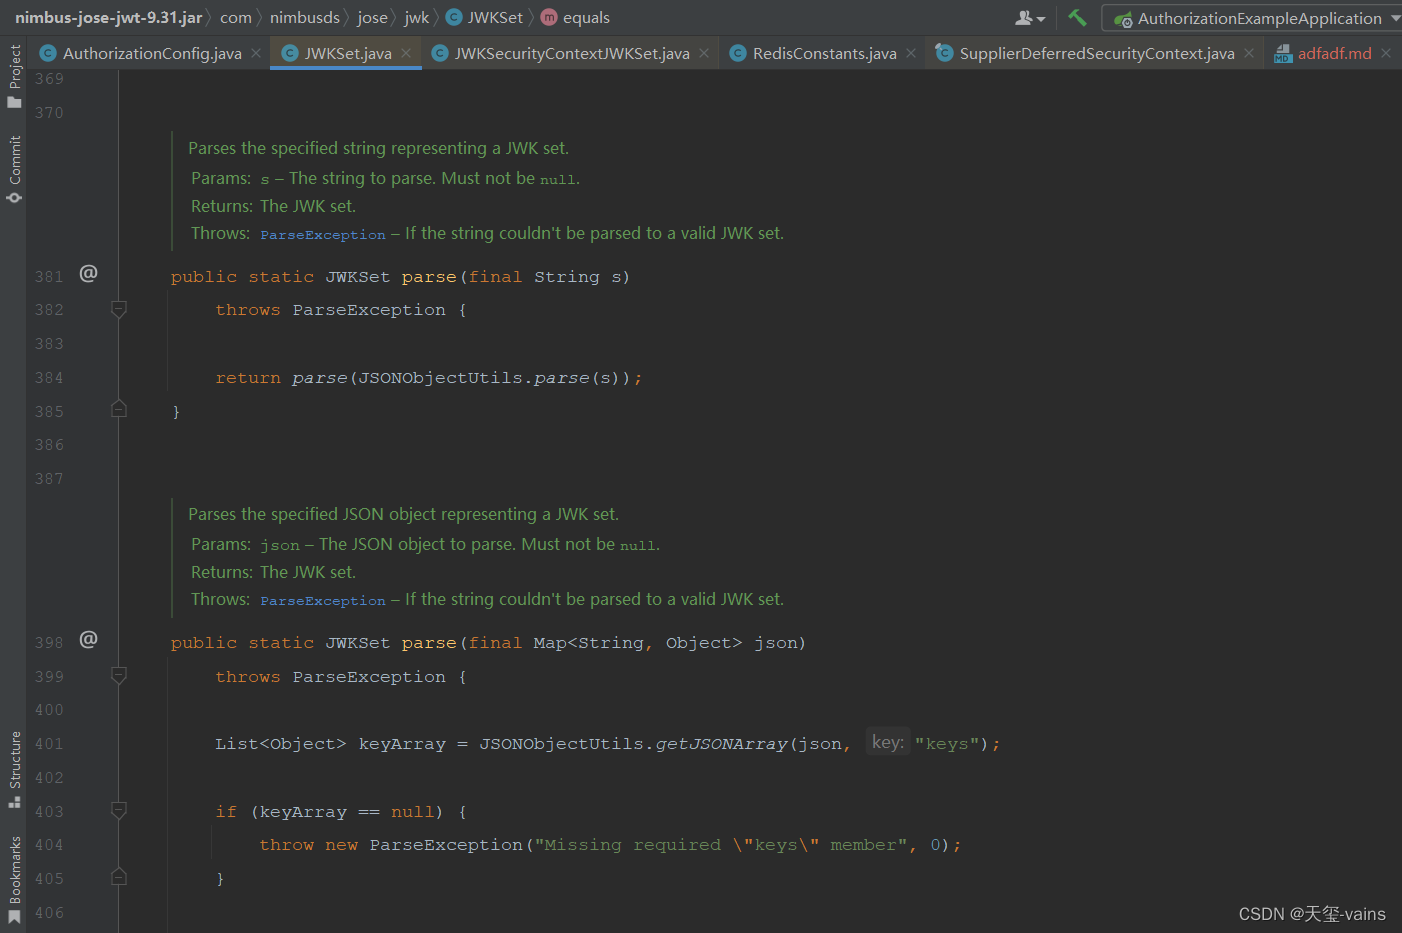
Task: Click 'throws ParseException' on line 399
Action: 331,677
